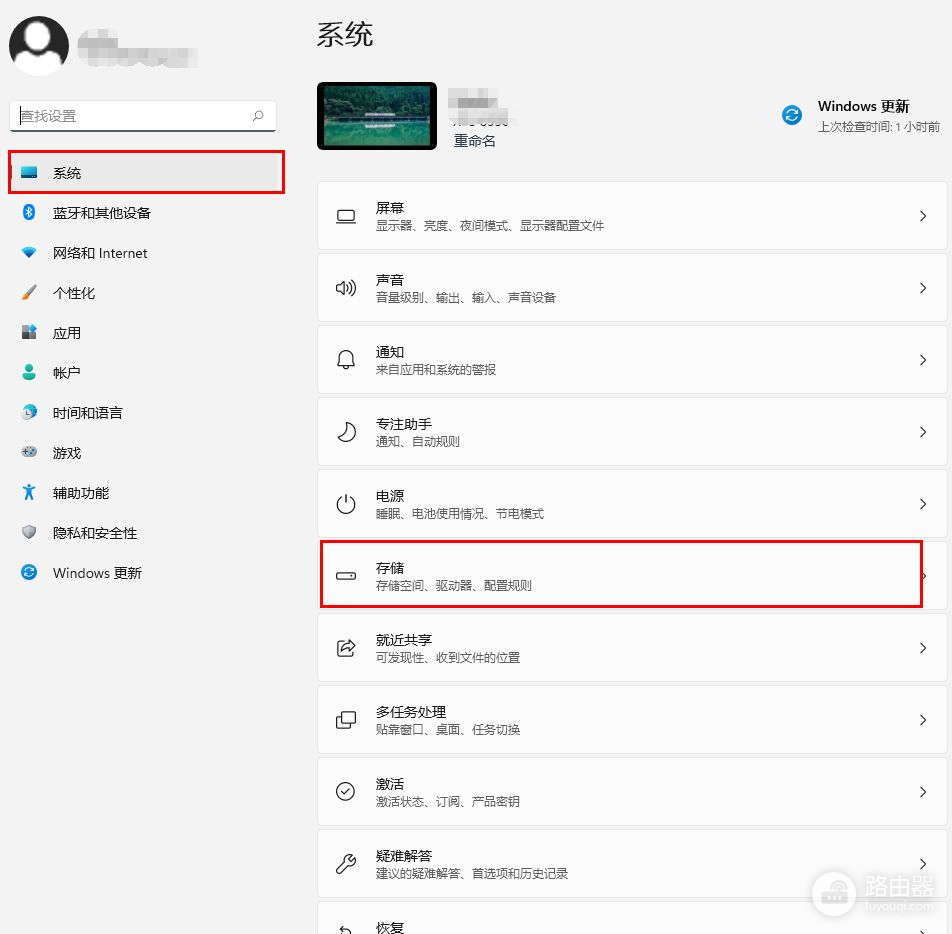The height and width of the screenshot is (934, 952).
Task: Open 时间和语言 settings category
Action: click(x=88, y=413)
